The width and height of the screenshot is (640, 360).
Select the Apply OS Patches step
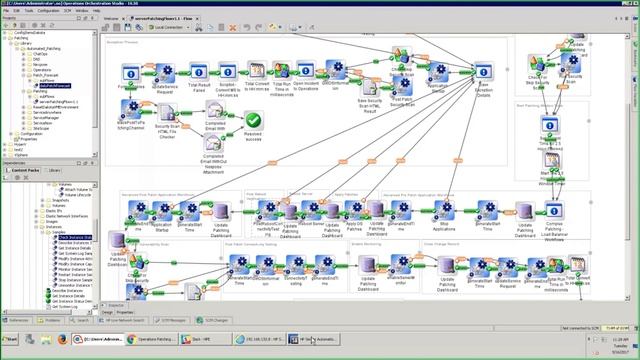pos(354,211)
